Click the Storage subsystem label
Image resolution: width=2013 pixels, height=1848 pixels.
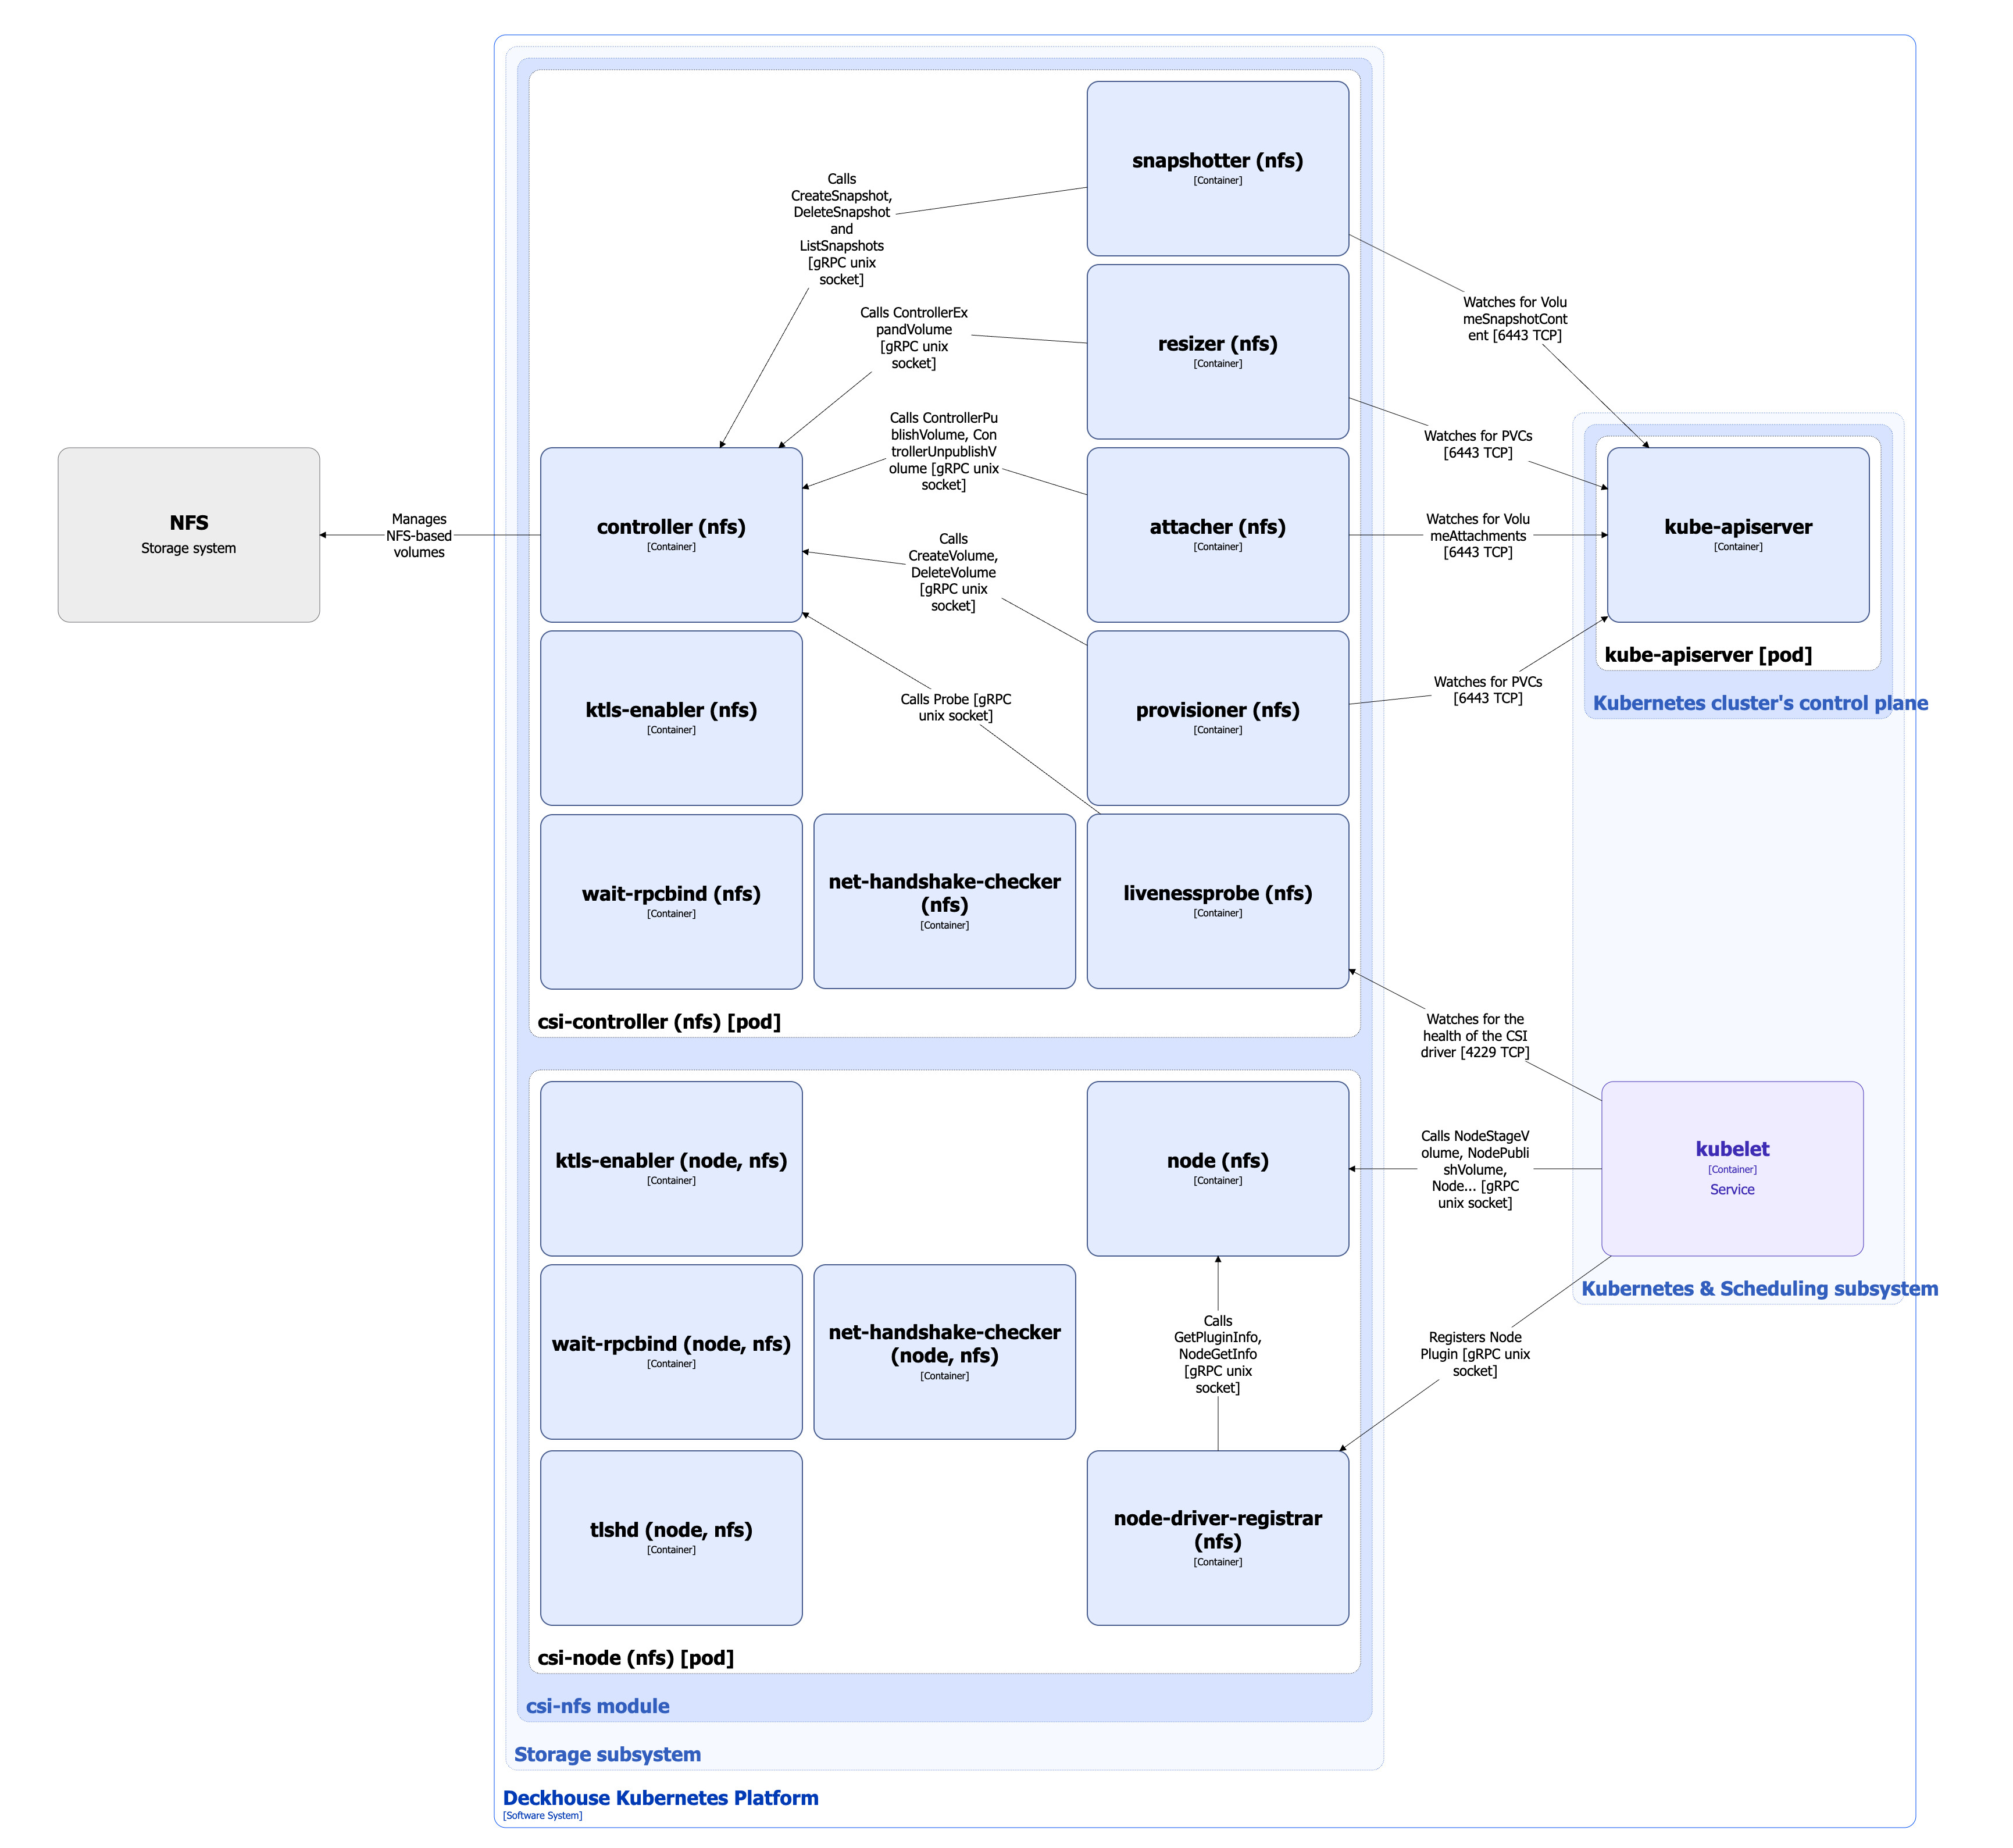(x=607, y=1754)
